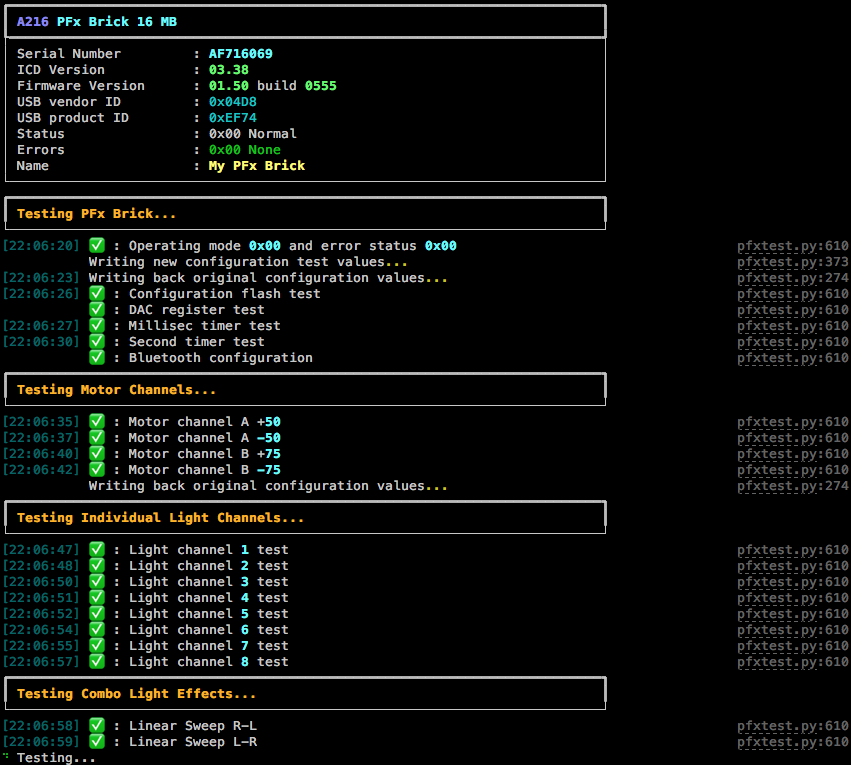Click firmware version 01.50
The width and height of the screenshot is (851, 765).
pyautogui.click(x=228, y=86)
